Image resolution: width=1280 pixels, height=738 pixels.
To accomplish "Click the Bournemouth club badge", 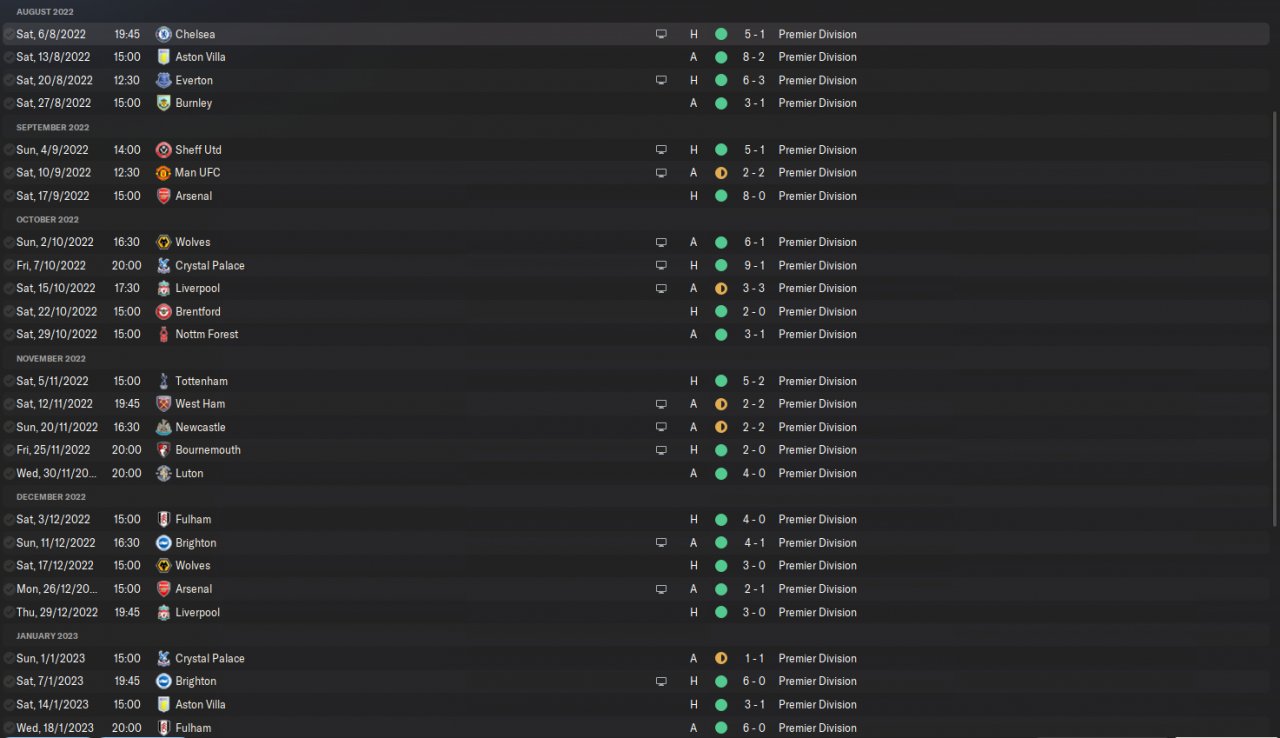I will (164, 450).
